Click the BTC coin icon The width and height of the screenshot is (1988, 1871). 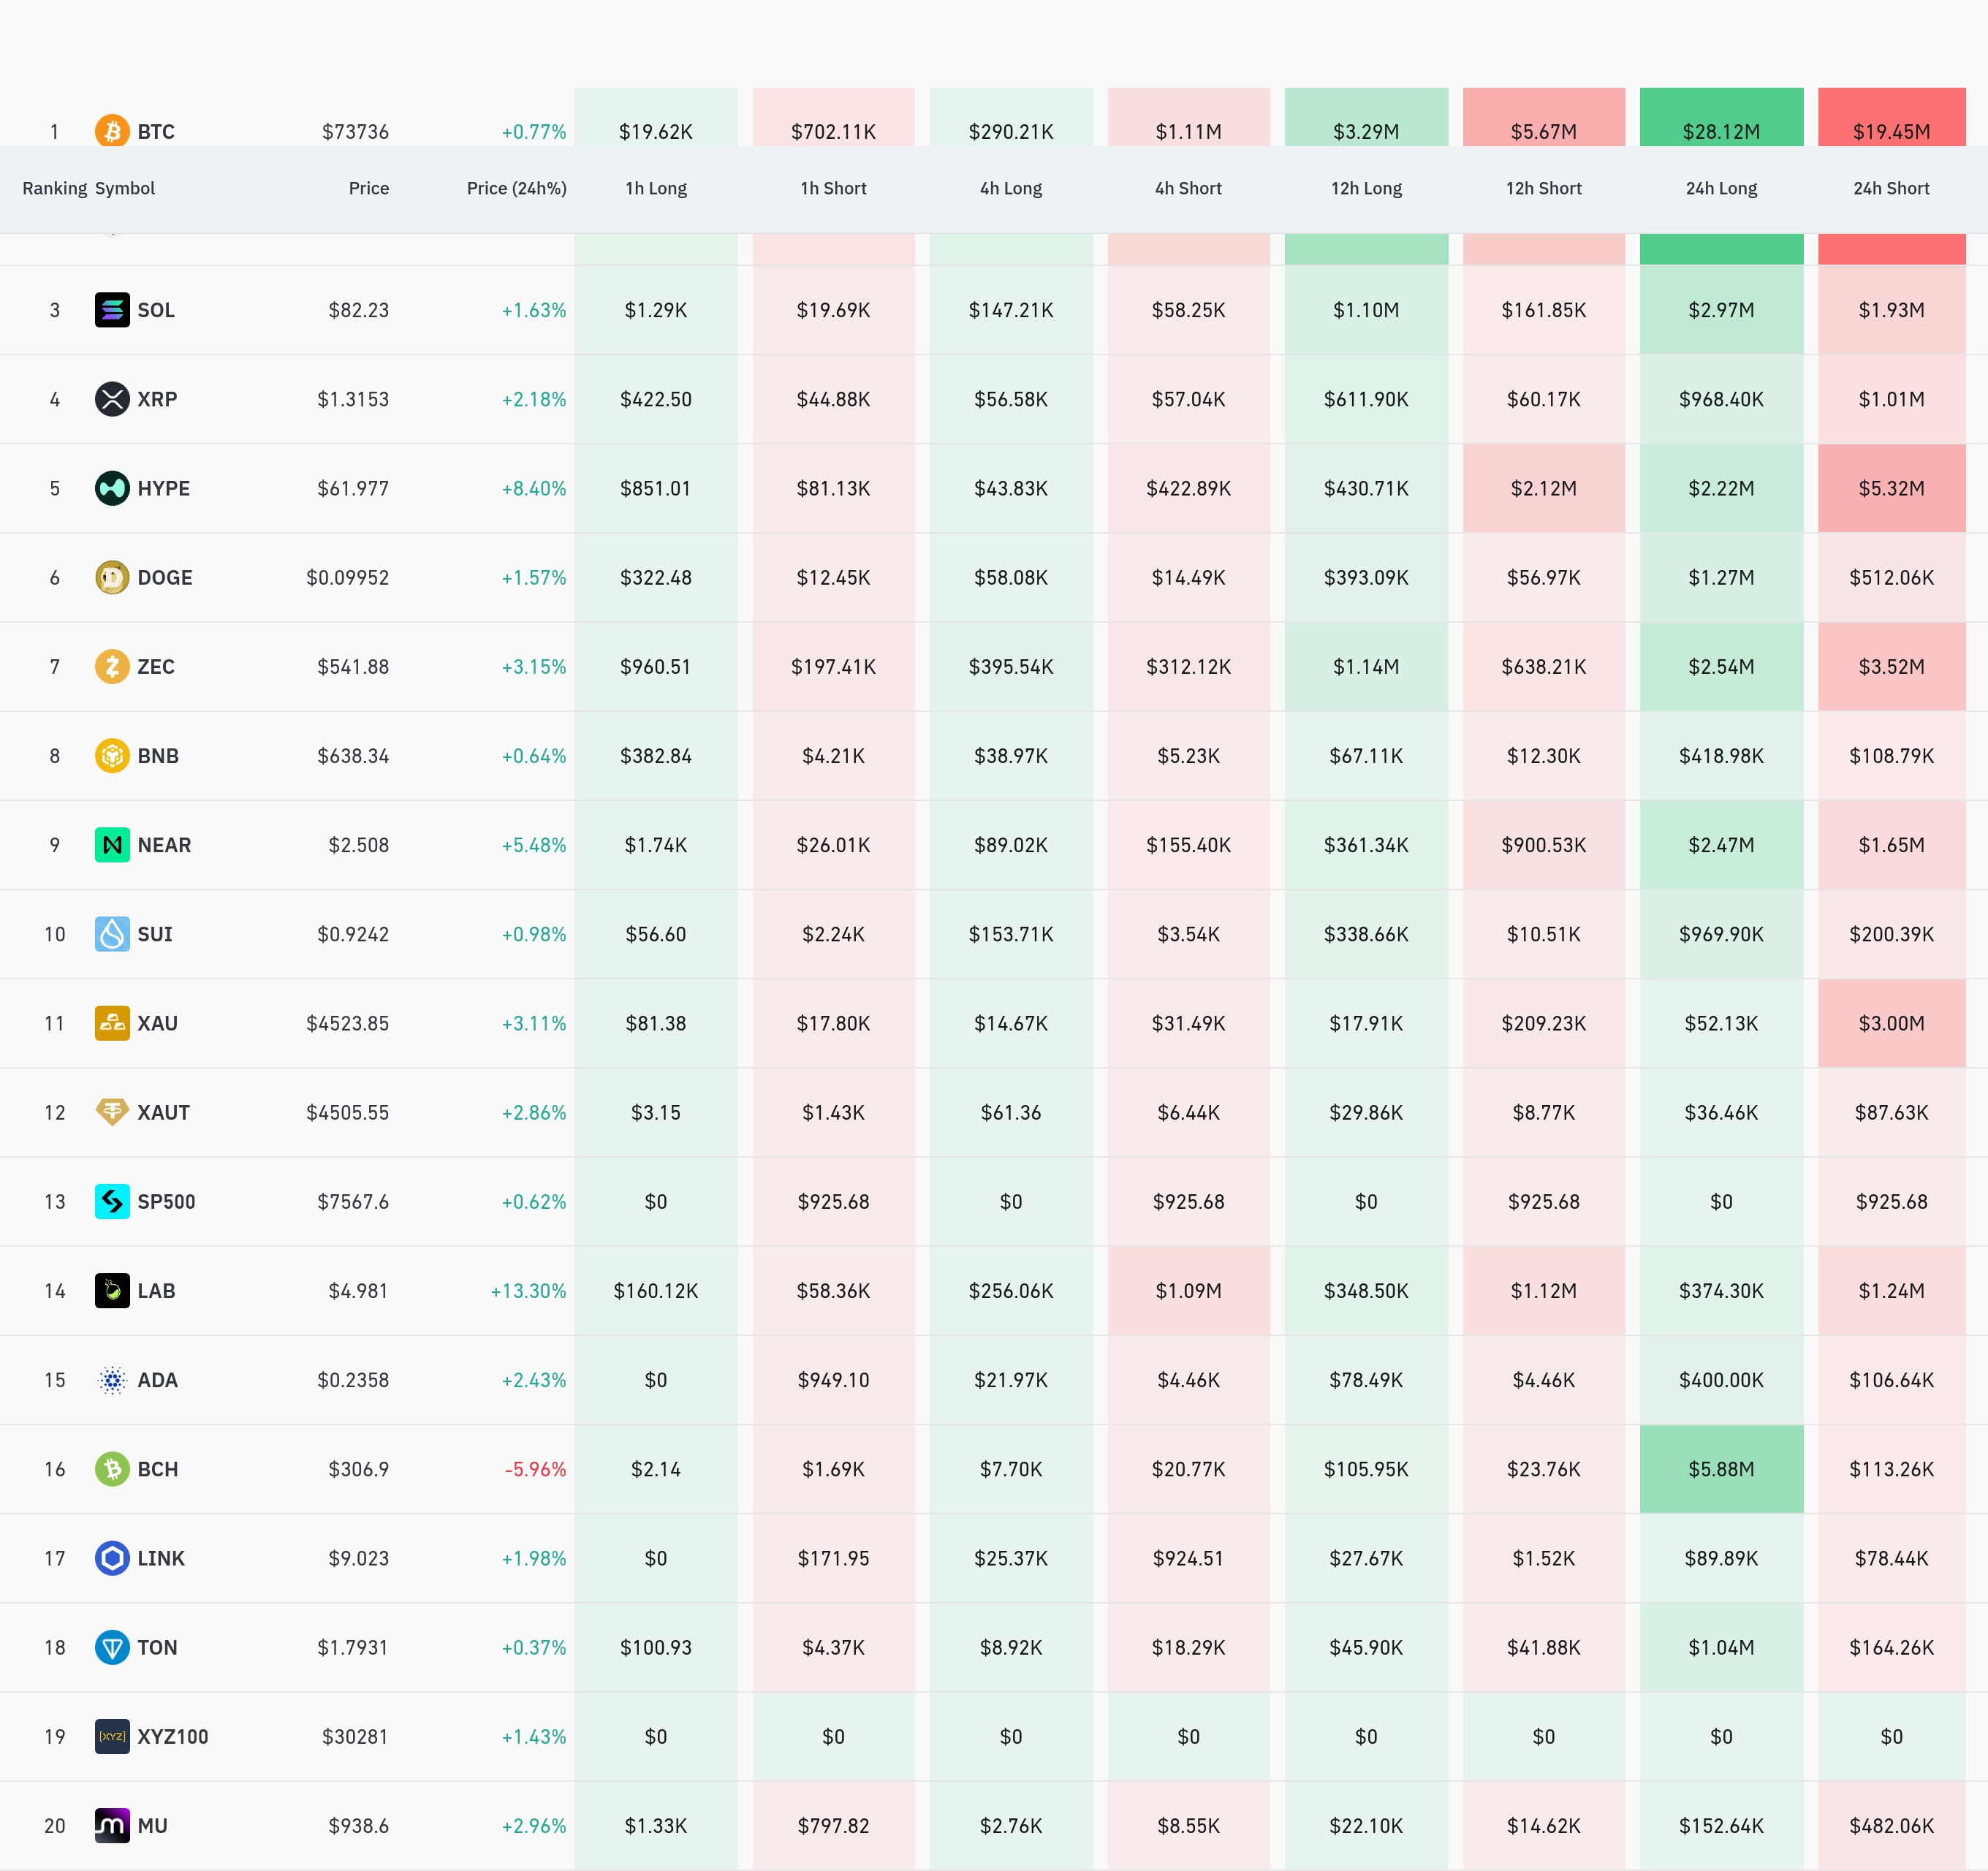pyautogui.click(x=112, y=130)
